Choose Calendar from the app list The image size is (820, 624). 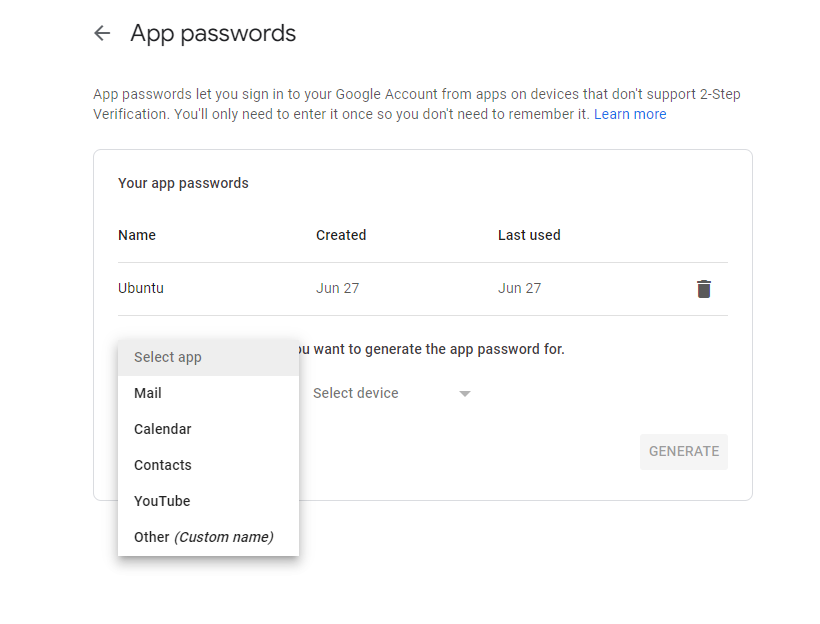pyautogui.click(x=163, y=429)
